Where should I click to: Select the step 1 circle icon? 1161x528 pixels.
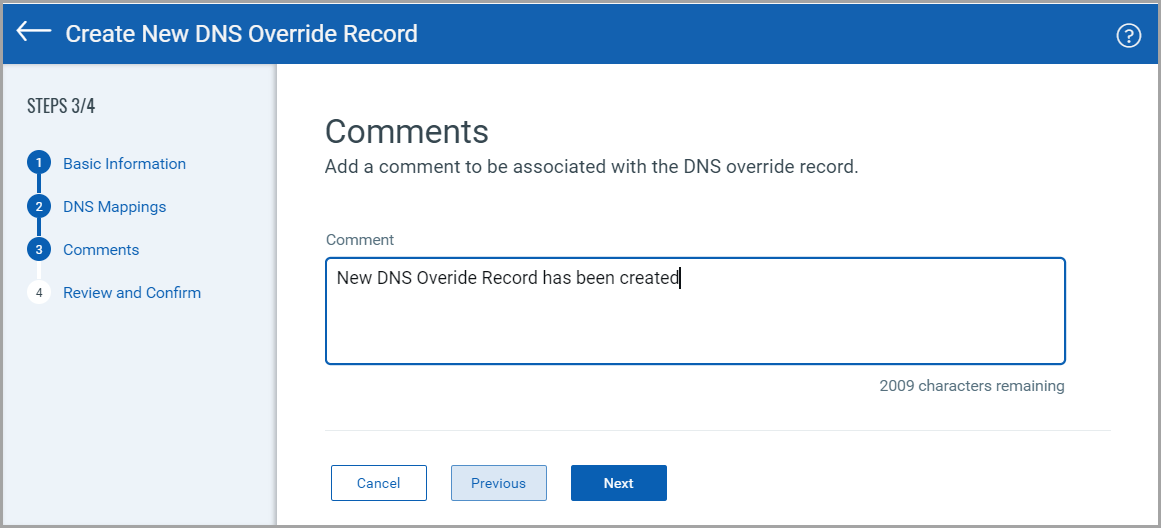pos(39,163)
